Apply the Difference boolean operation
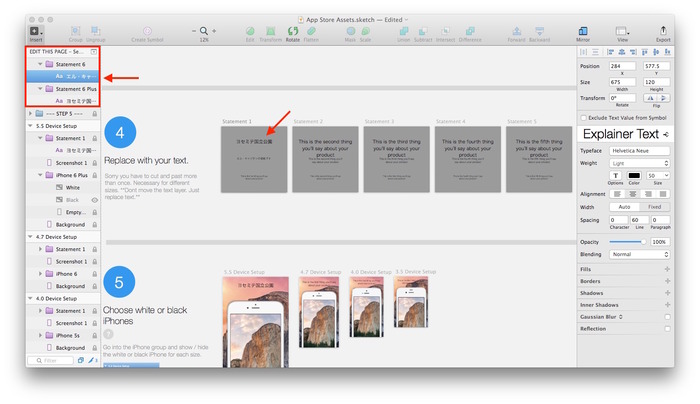The image size is (700, 404). (470, 31)
